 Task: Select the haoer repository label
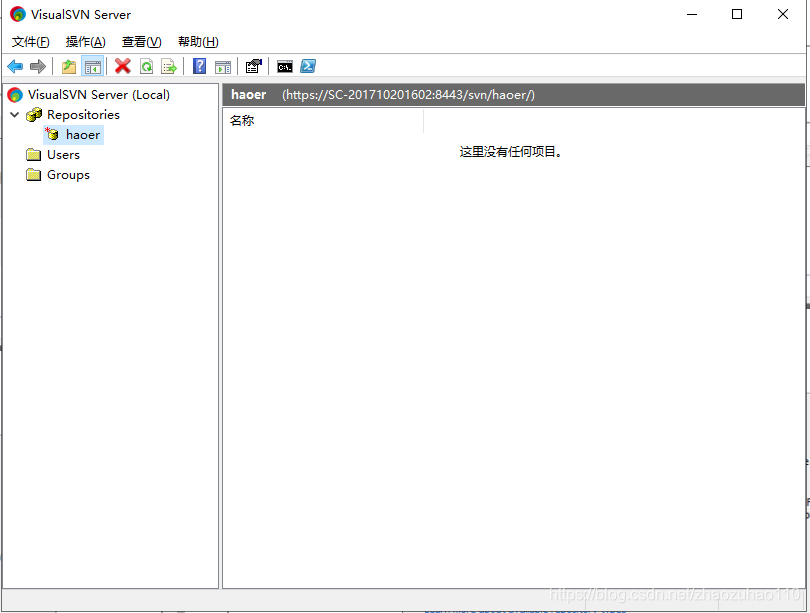(83, 135)
